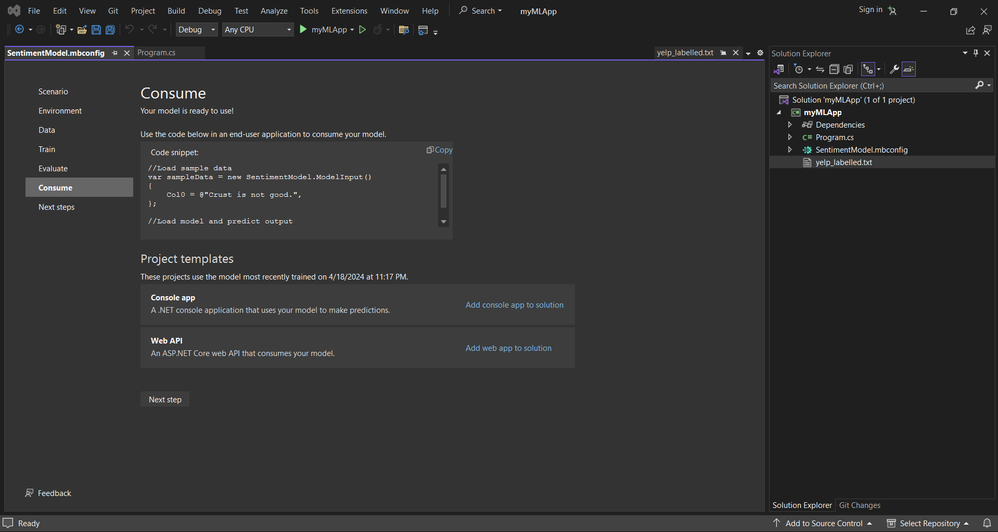
Task: Click the New Project toolbar icon
Action: click(60, 29)
